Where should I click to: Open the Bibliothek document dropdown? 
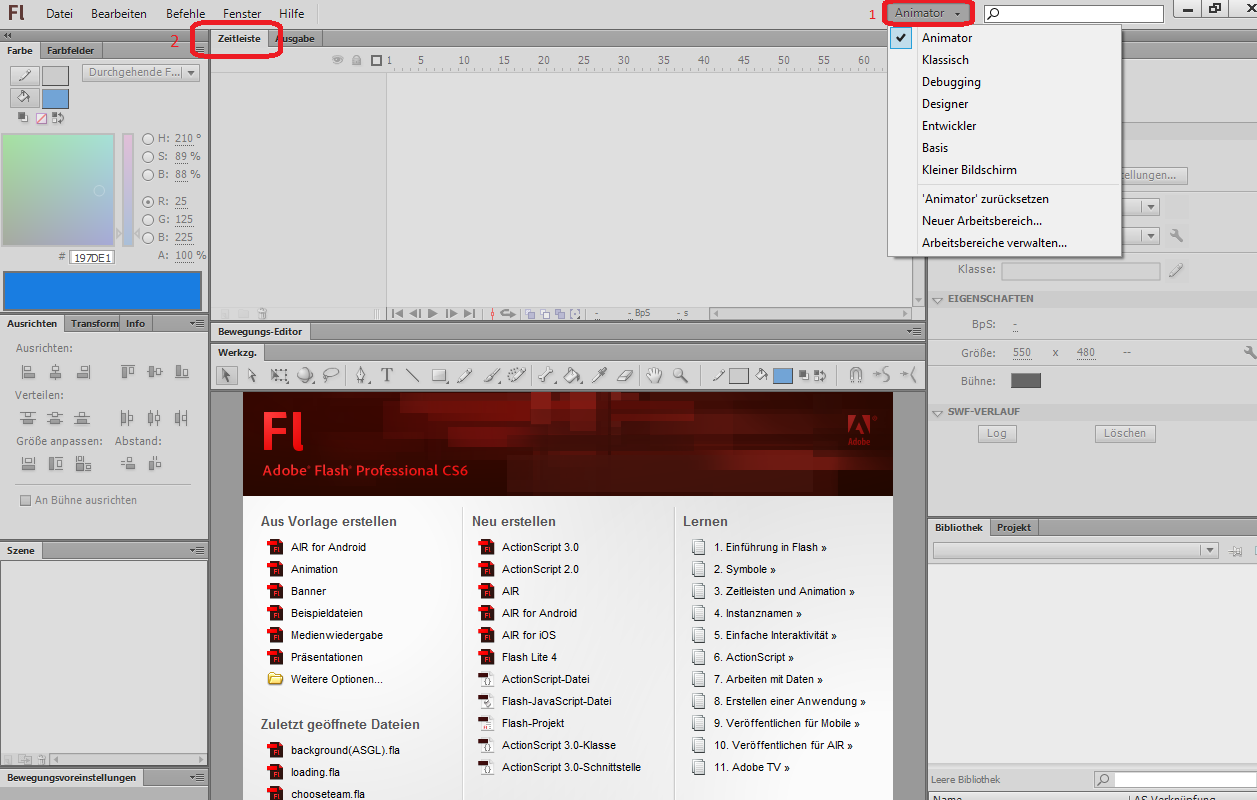click(1075, 551)
